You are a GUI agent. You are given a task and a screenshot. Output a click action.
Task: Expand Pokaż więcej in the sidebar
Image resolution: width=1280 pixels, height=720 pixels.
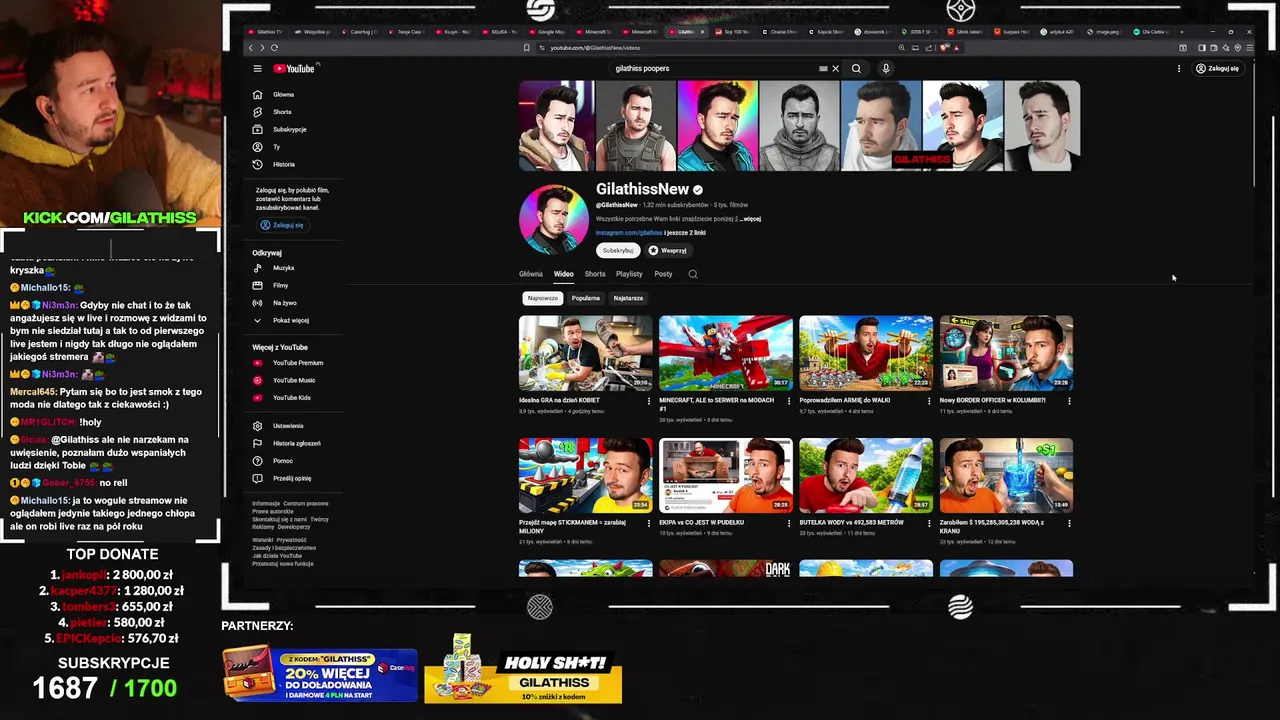(x=290, y=320)
